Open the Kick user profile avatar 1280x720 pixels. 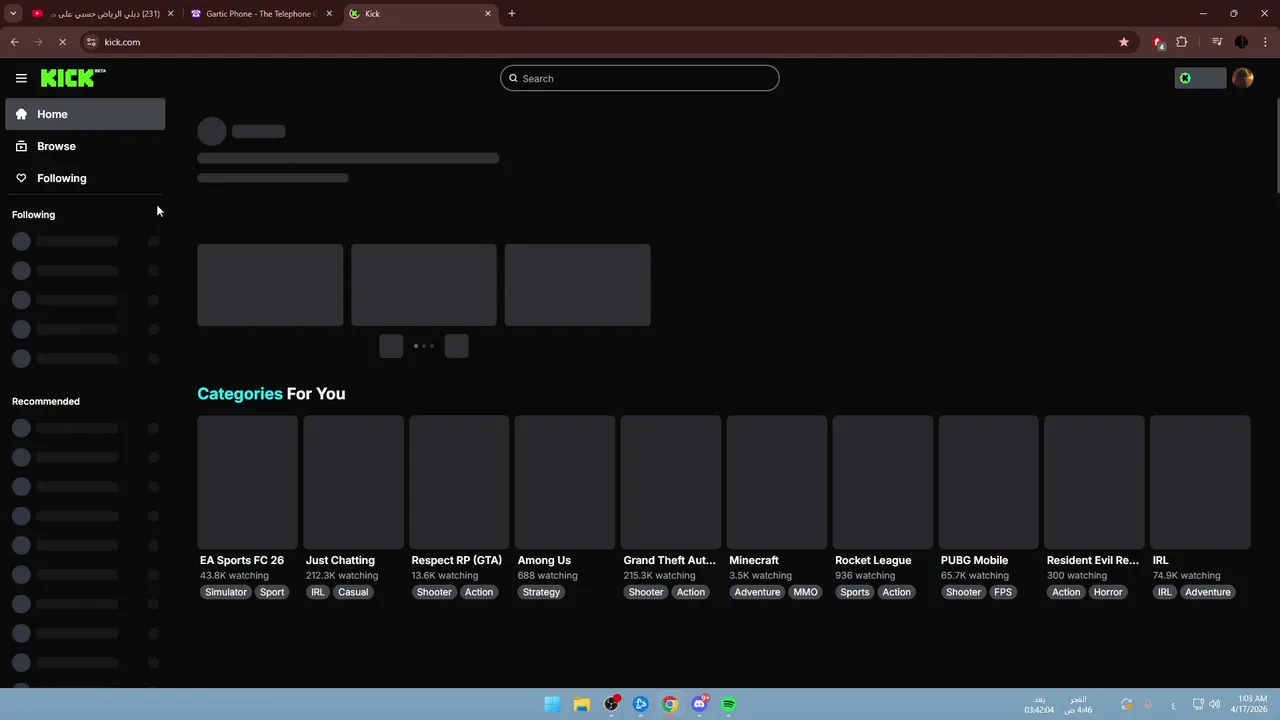tap(1243, 78)
